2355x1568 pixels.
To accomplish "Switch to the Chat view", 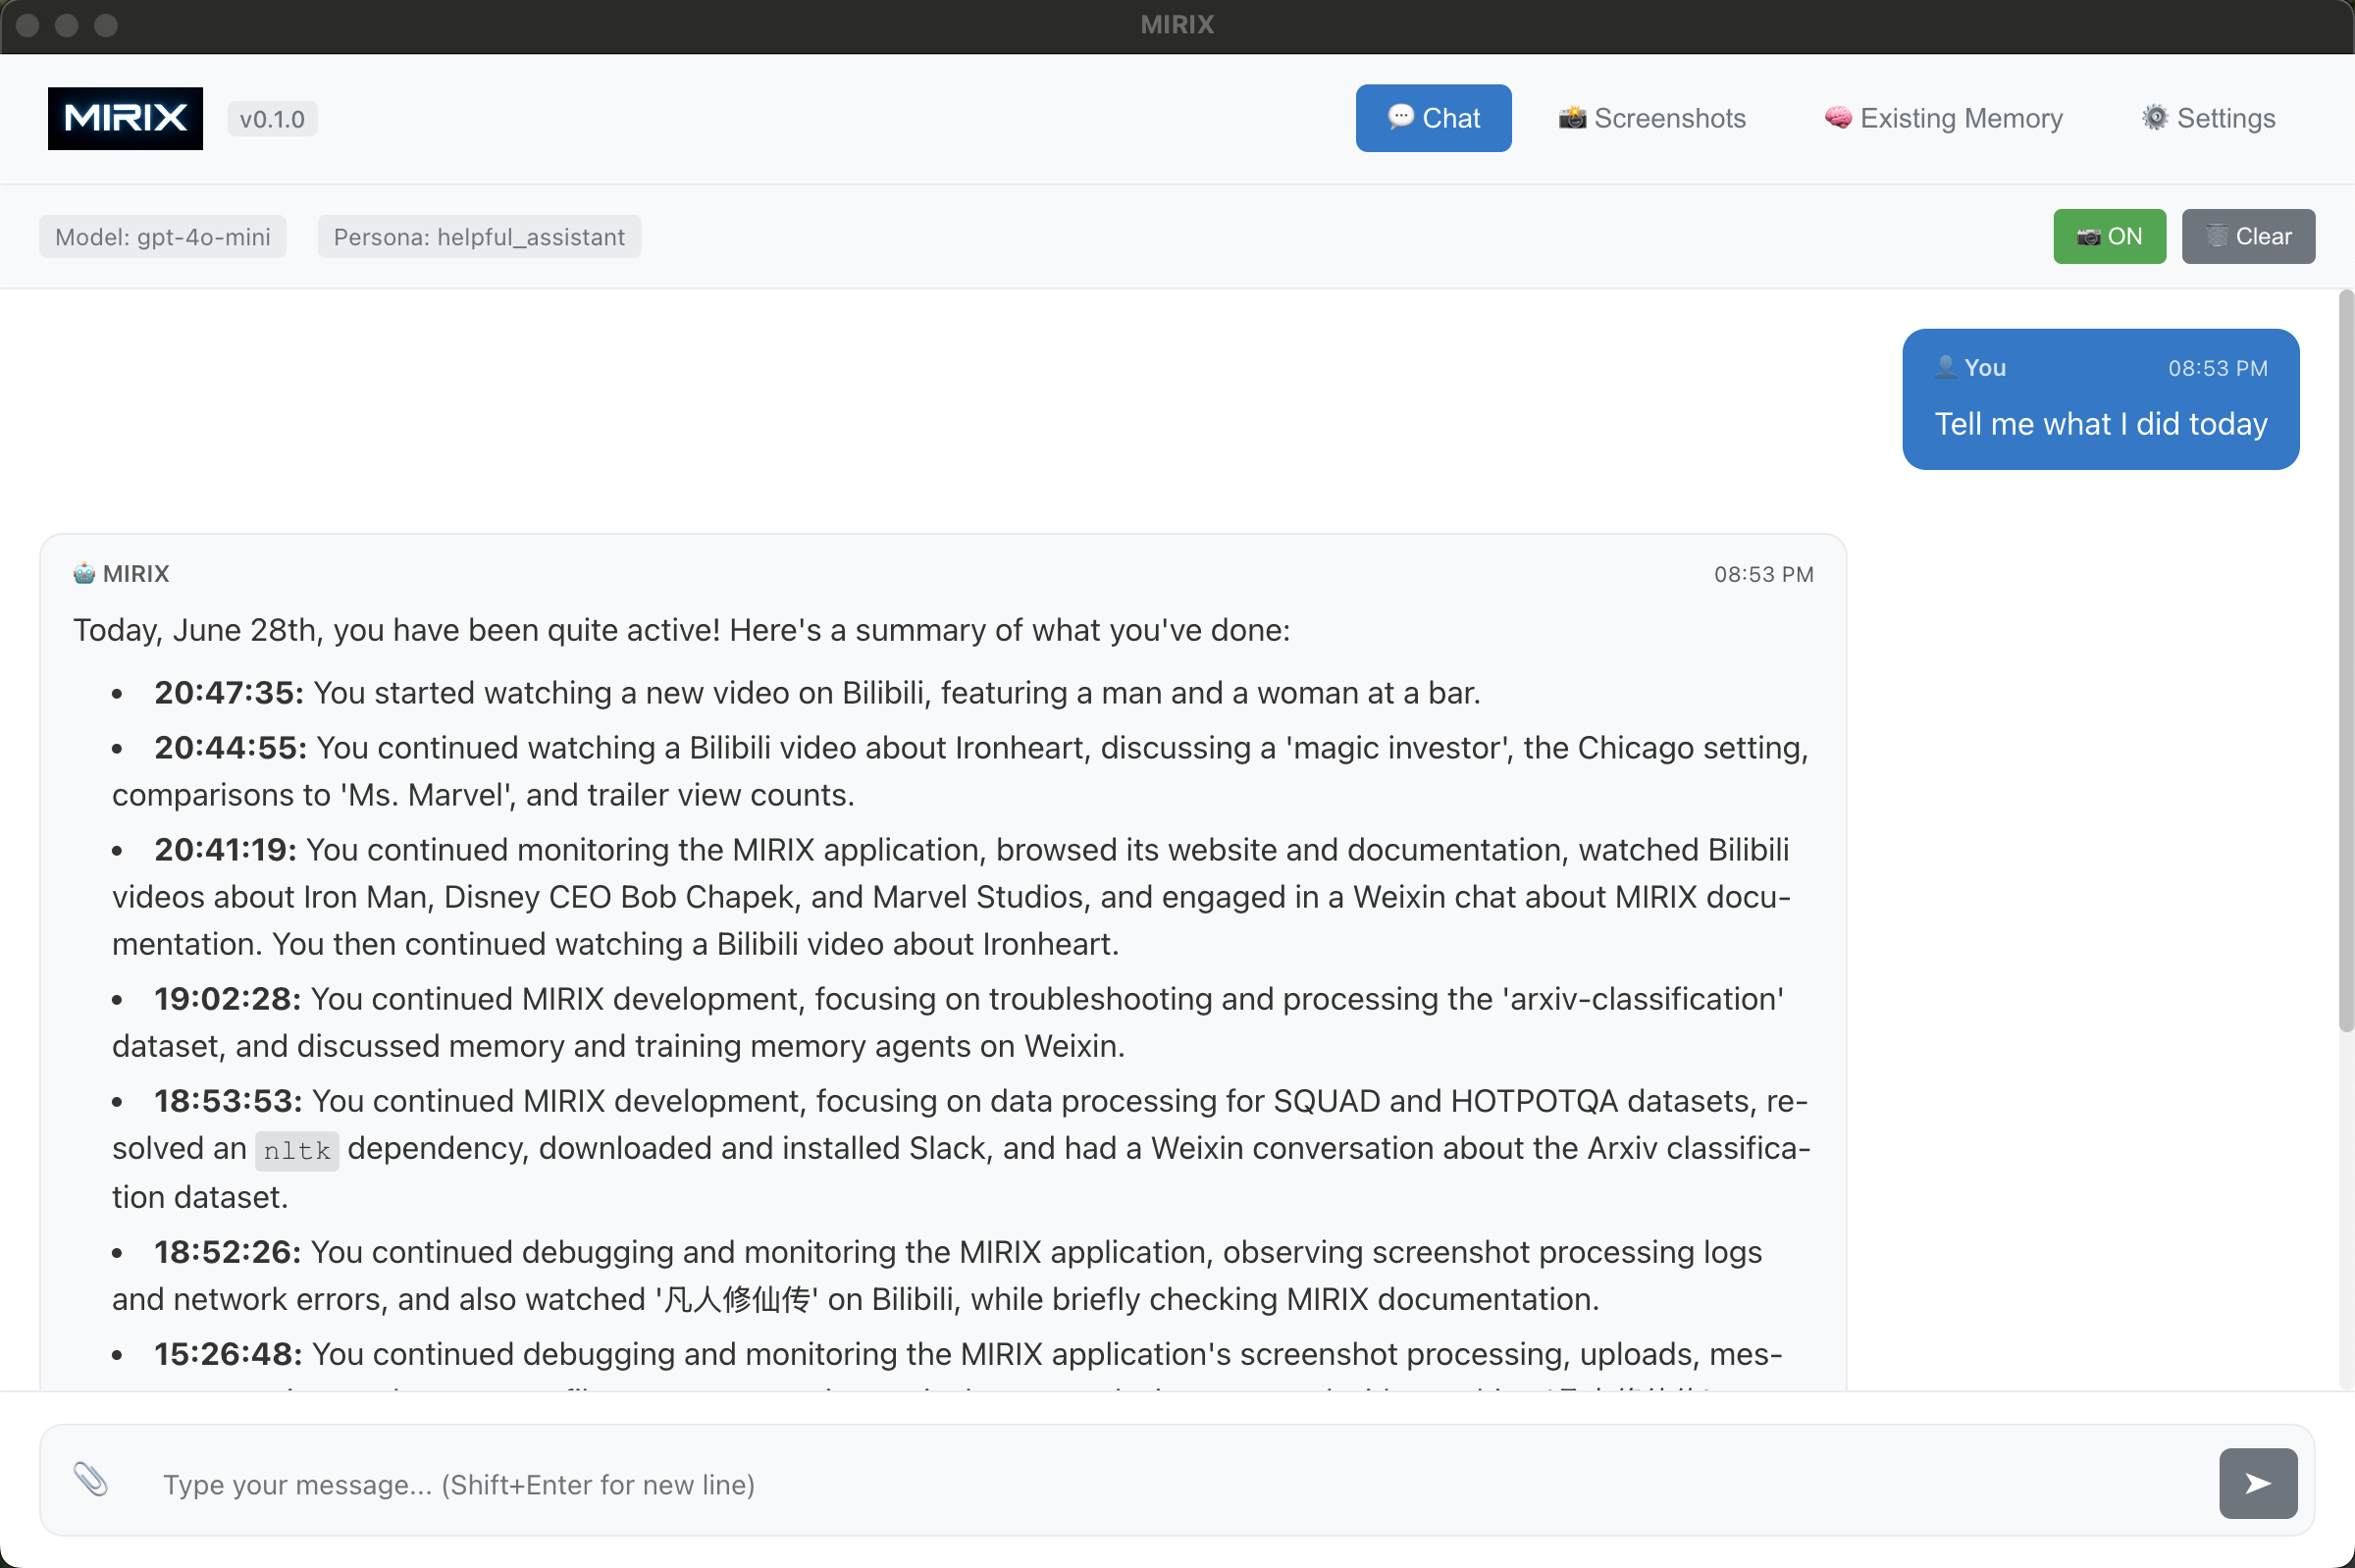I will click(x=1433, y=117).
